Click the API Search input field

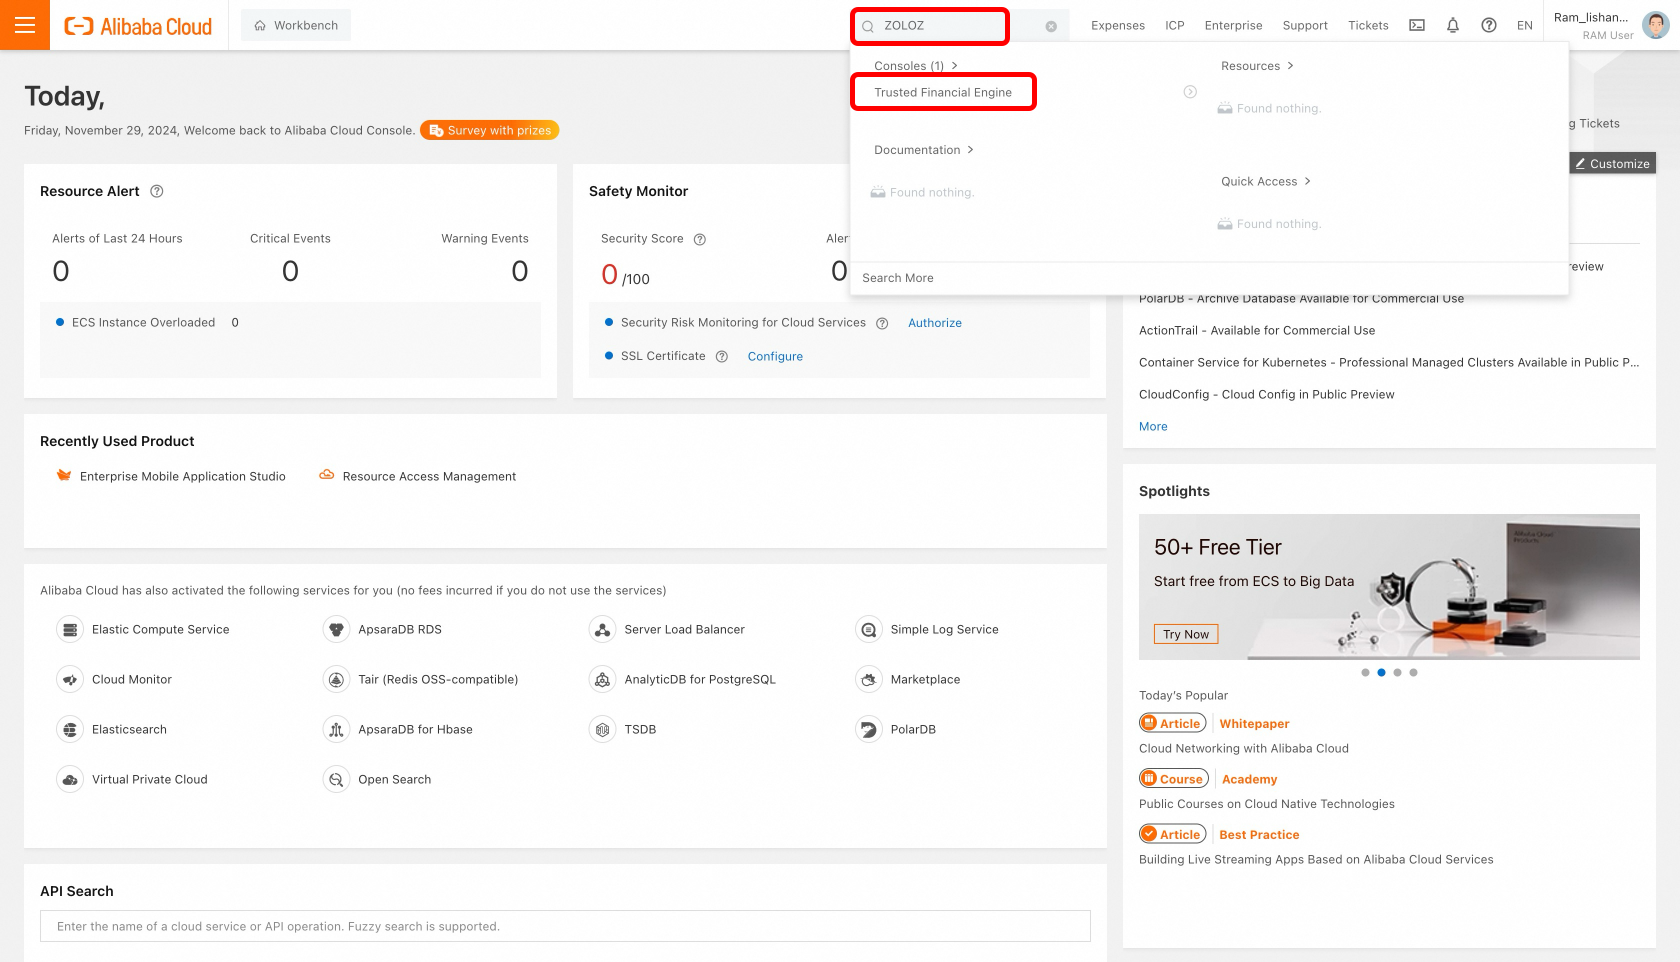tap(565, 926)
